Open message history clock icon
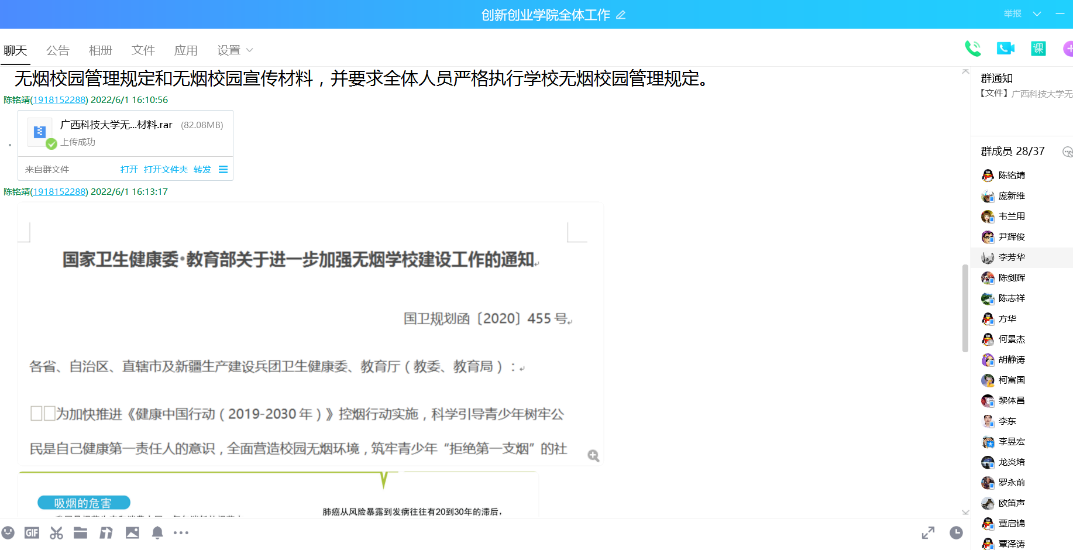Screen dimensions: 1073x550 (956, 533)
